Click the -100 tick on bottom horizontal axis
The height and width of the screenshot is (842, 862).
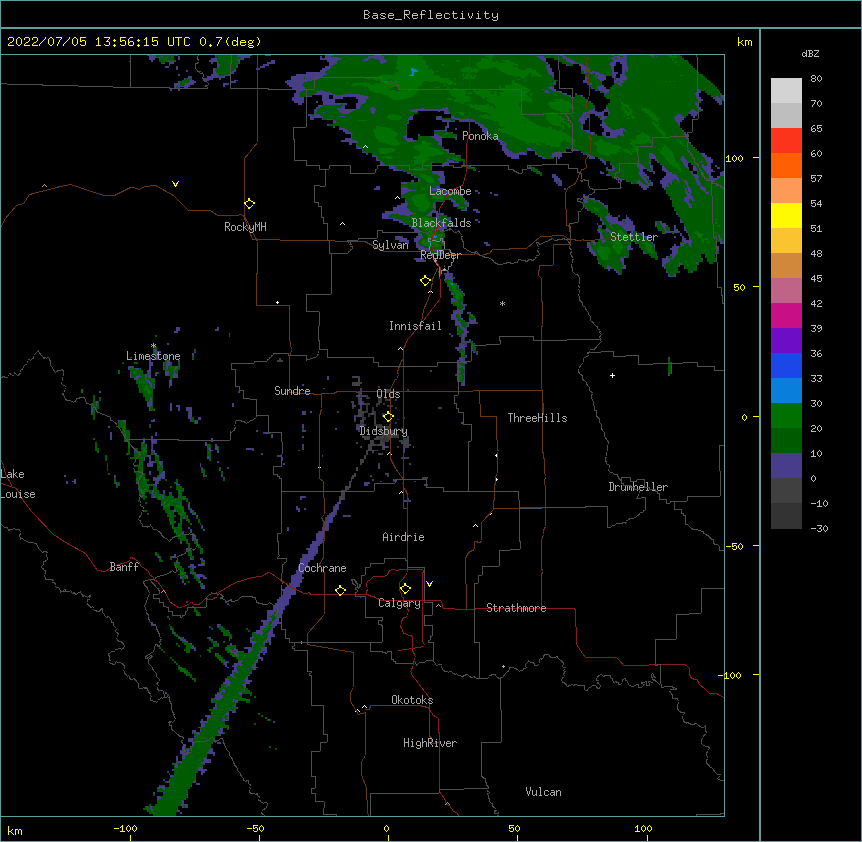125,828
